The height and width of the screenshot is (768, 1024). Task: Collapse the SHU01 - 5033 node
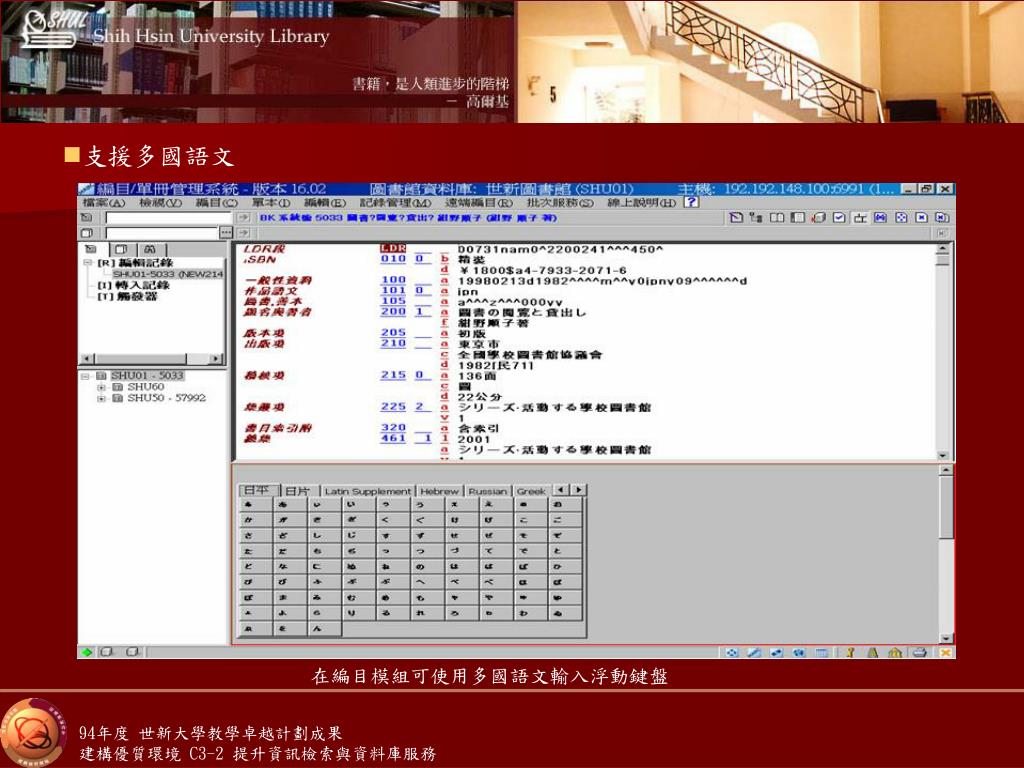(x=85, y=376)
